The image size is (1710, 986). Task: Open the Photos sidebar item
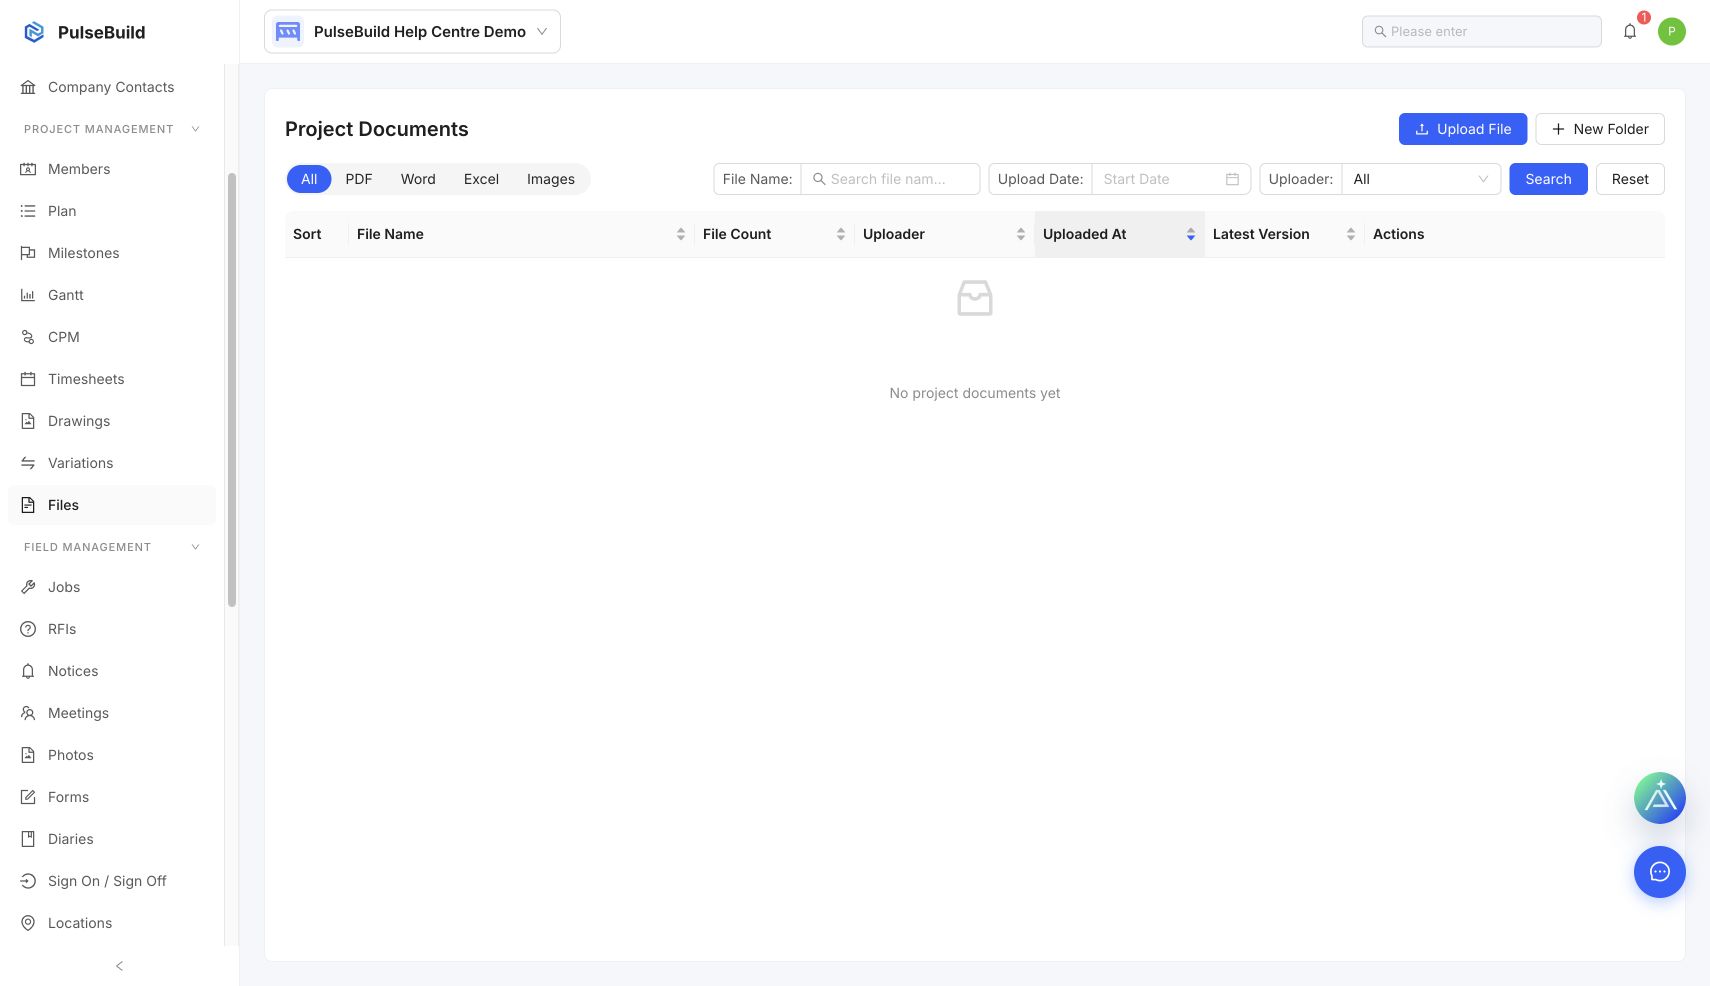click(x=112, y=755)
